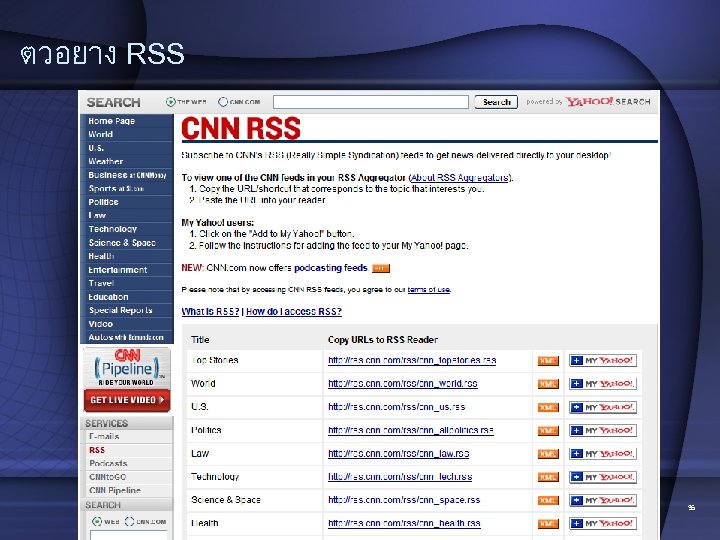Add Law feed to My Yahoo

click(x=603, y=454)
